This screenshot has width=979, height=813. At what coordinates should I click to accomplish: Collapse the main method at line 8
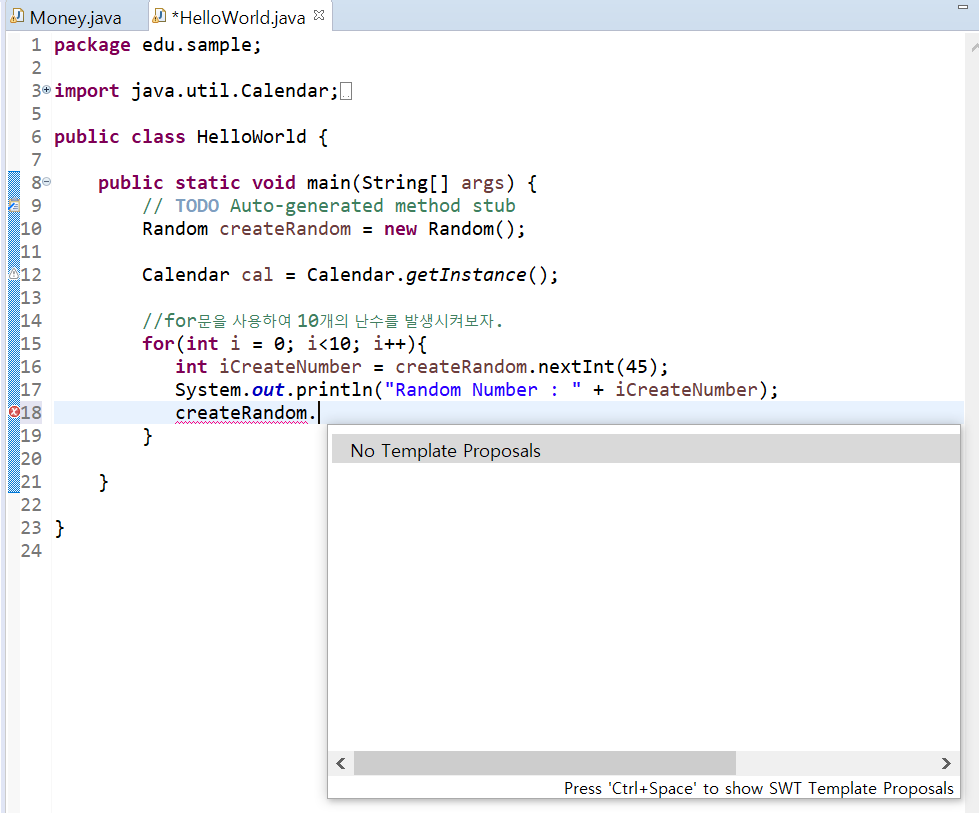[x=46, y=182]
